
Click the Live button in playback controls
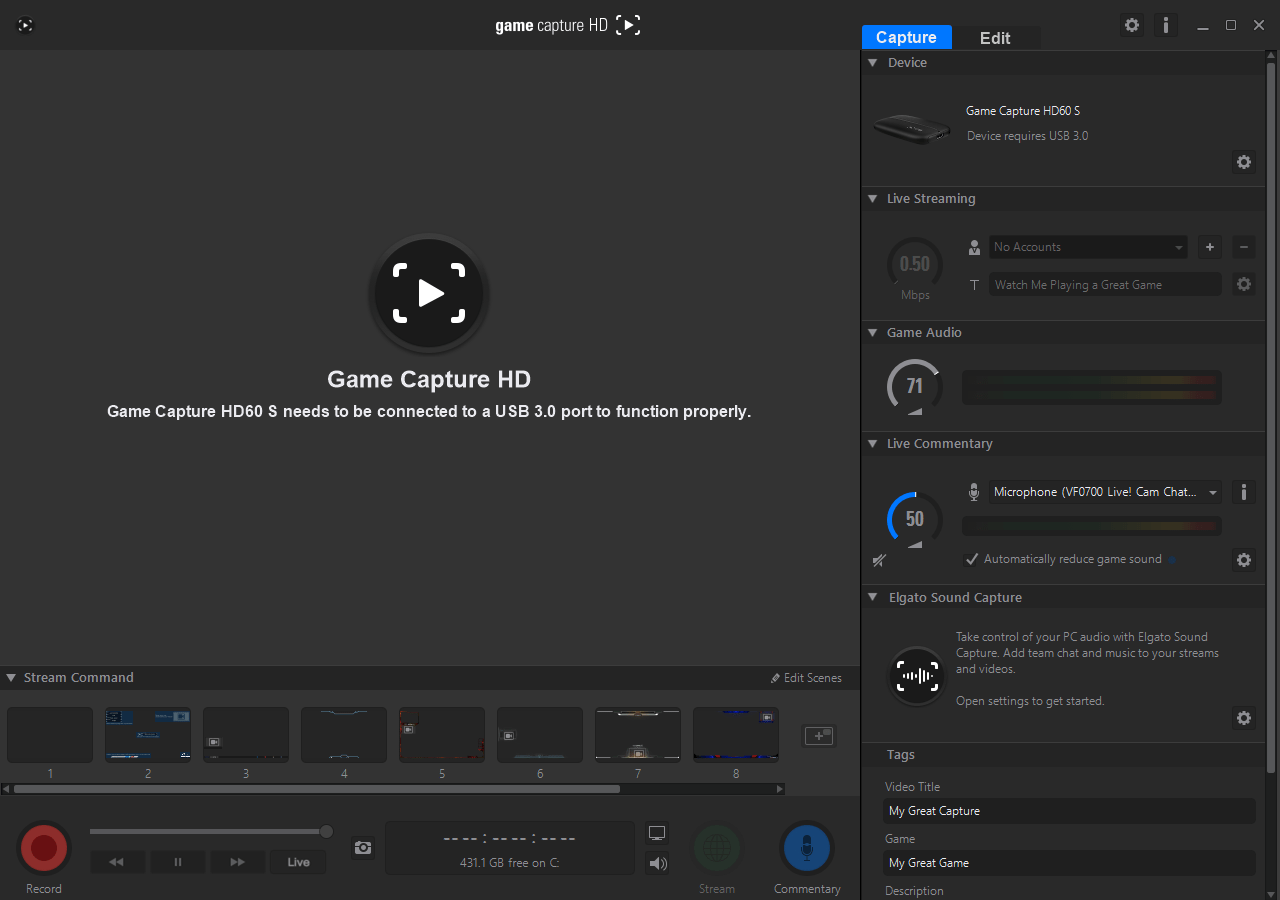[x=297, y=861]
